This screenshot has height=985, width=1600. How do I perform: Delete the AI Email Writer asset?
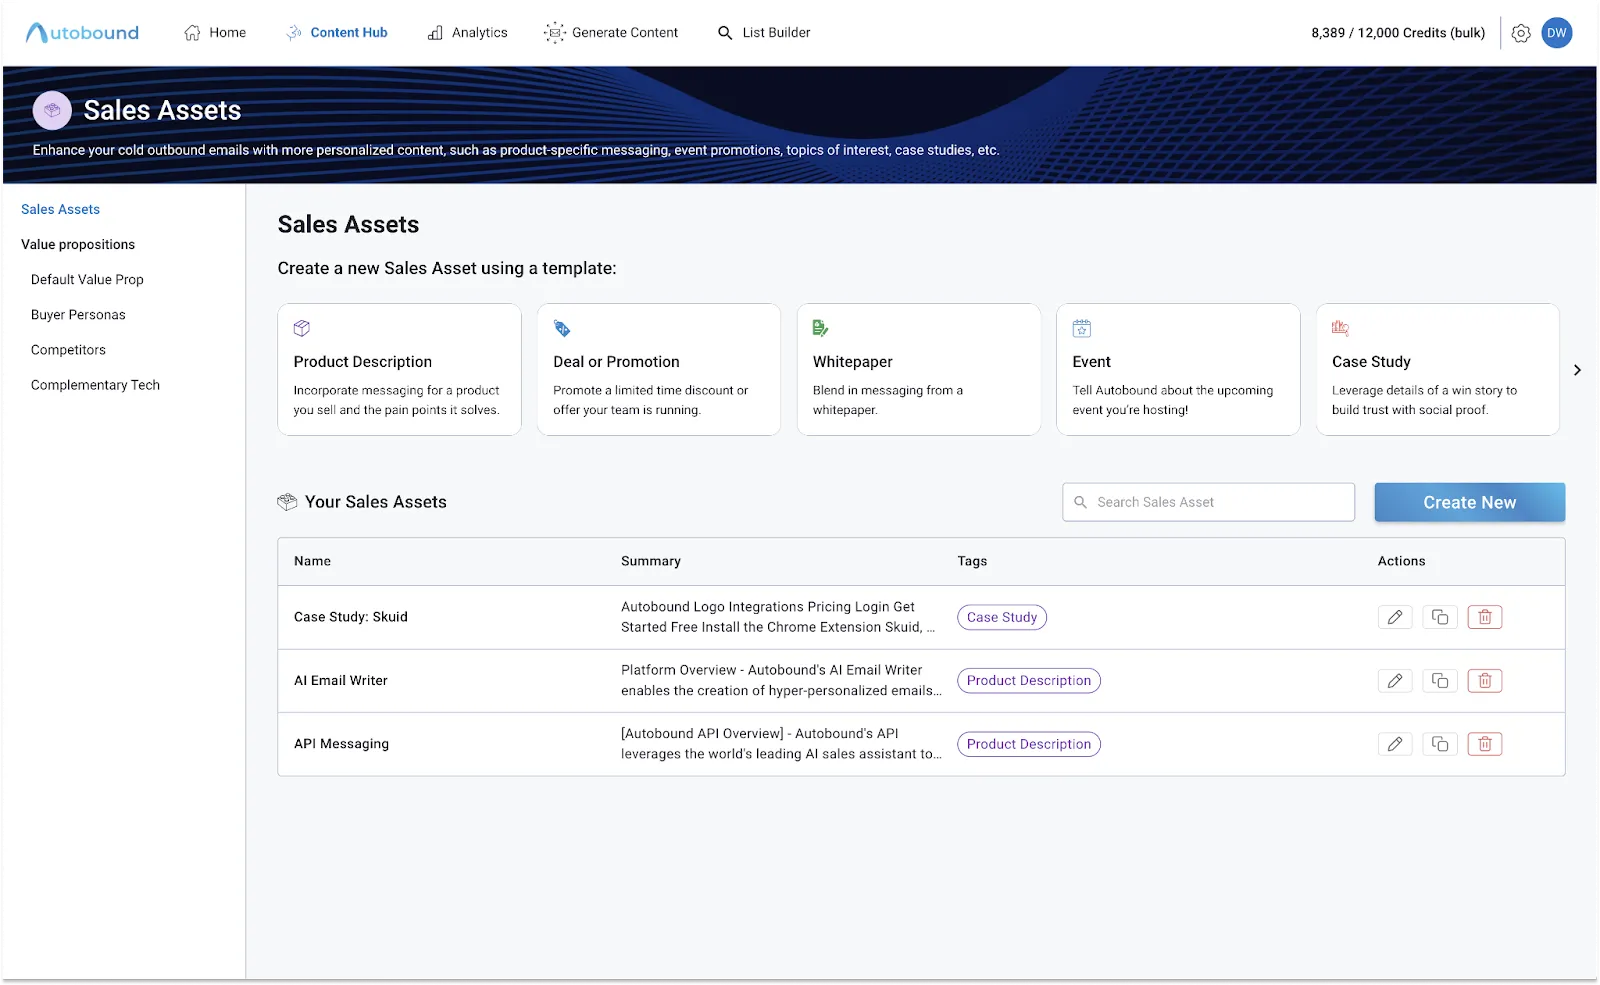(1485, 681)
